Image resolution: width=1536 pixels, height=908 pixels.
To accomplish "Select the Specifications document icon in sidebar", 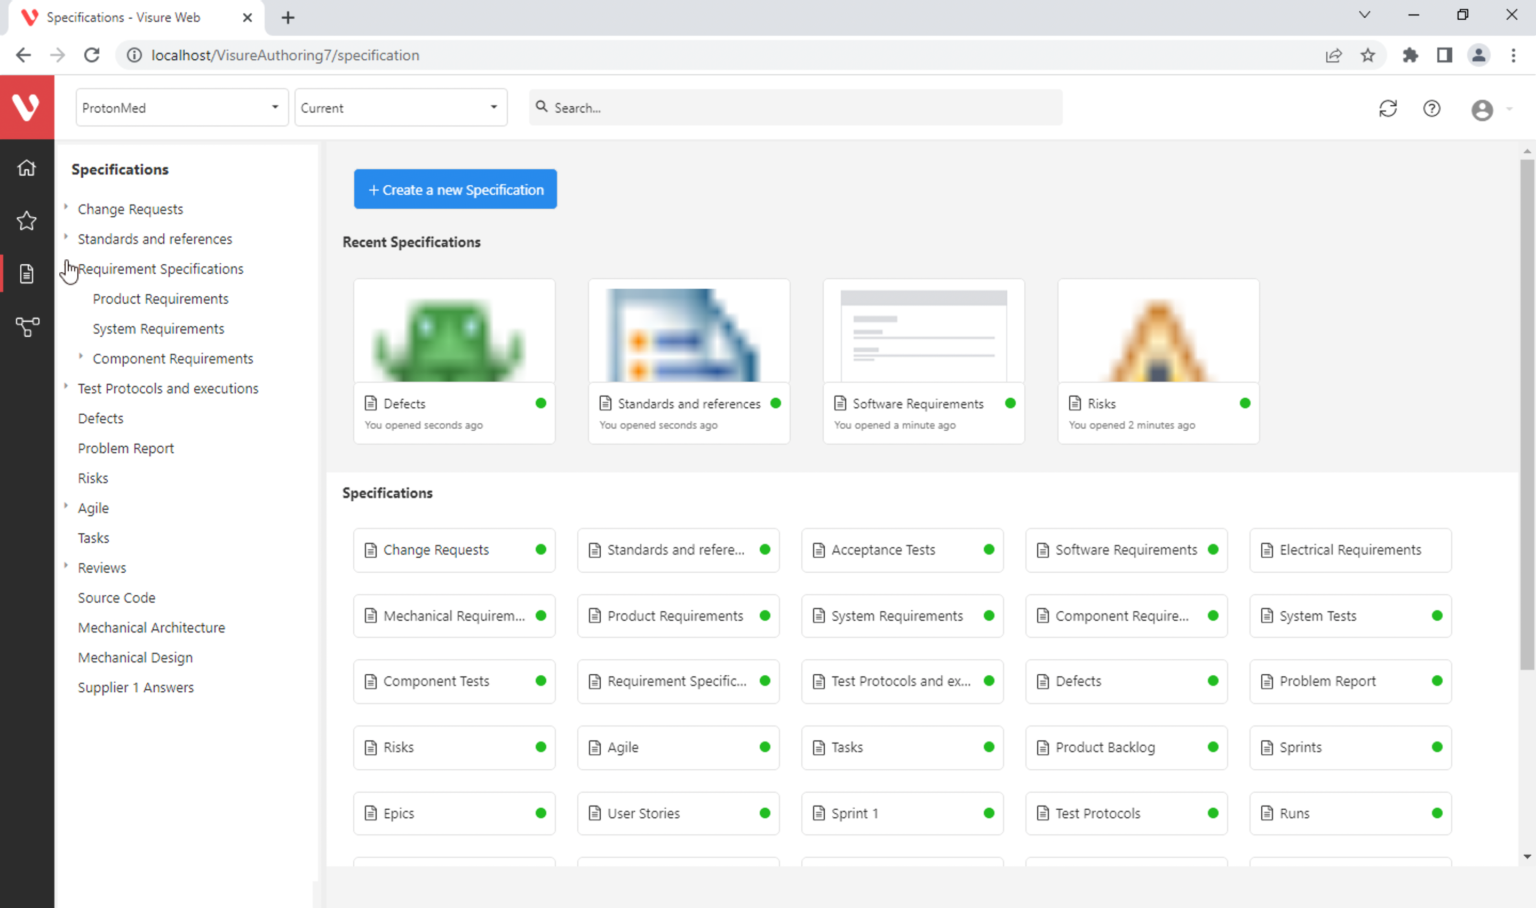I will pos(27,274).
